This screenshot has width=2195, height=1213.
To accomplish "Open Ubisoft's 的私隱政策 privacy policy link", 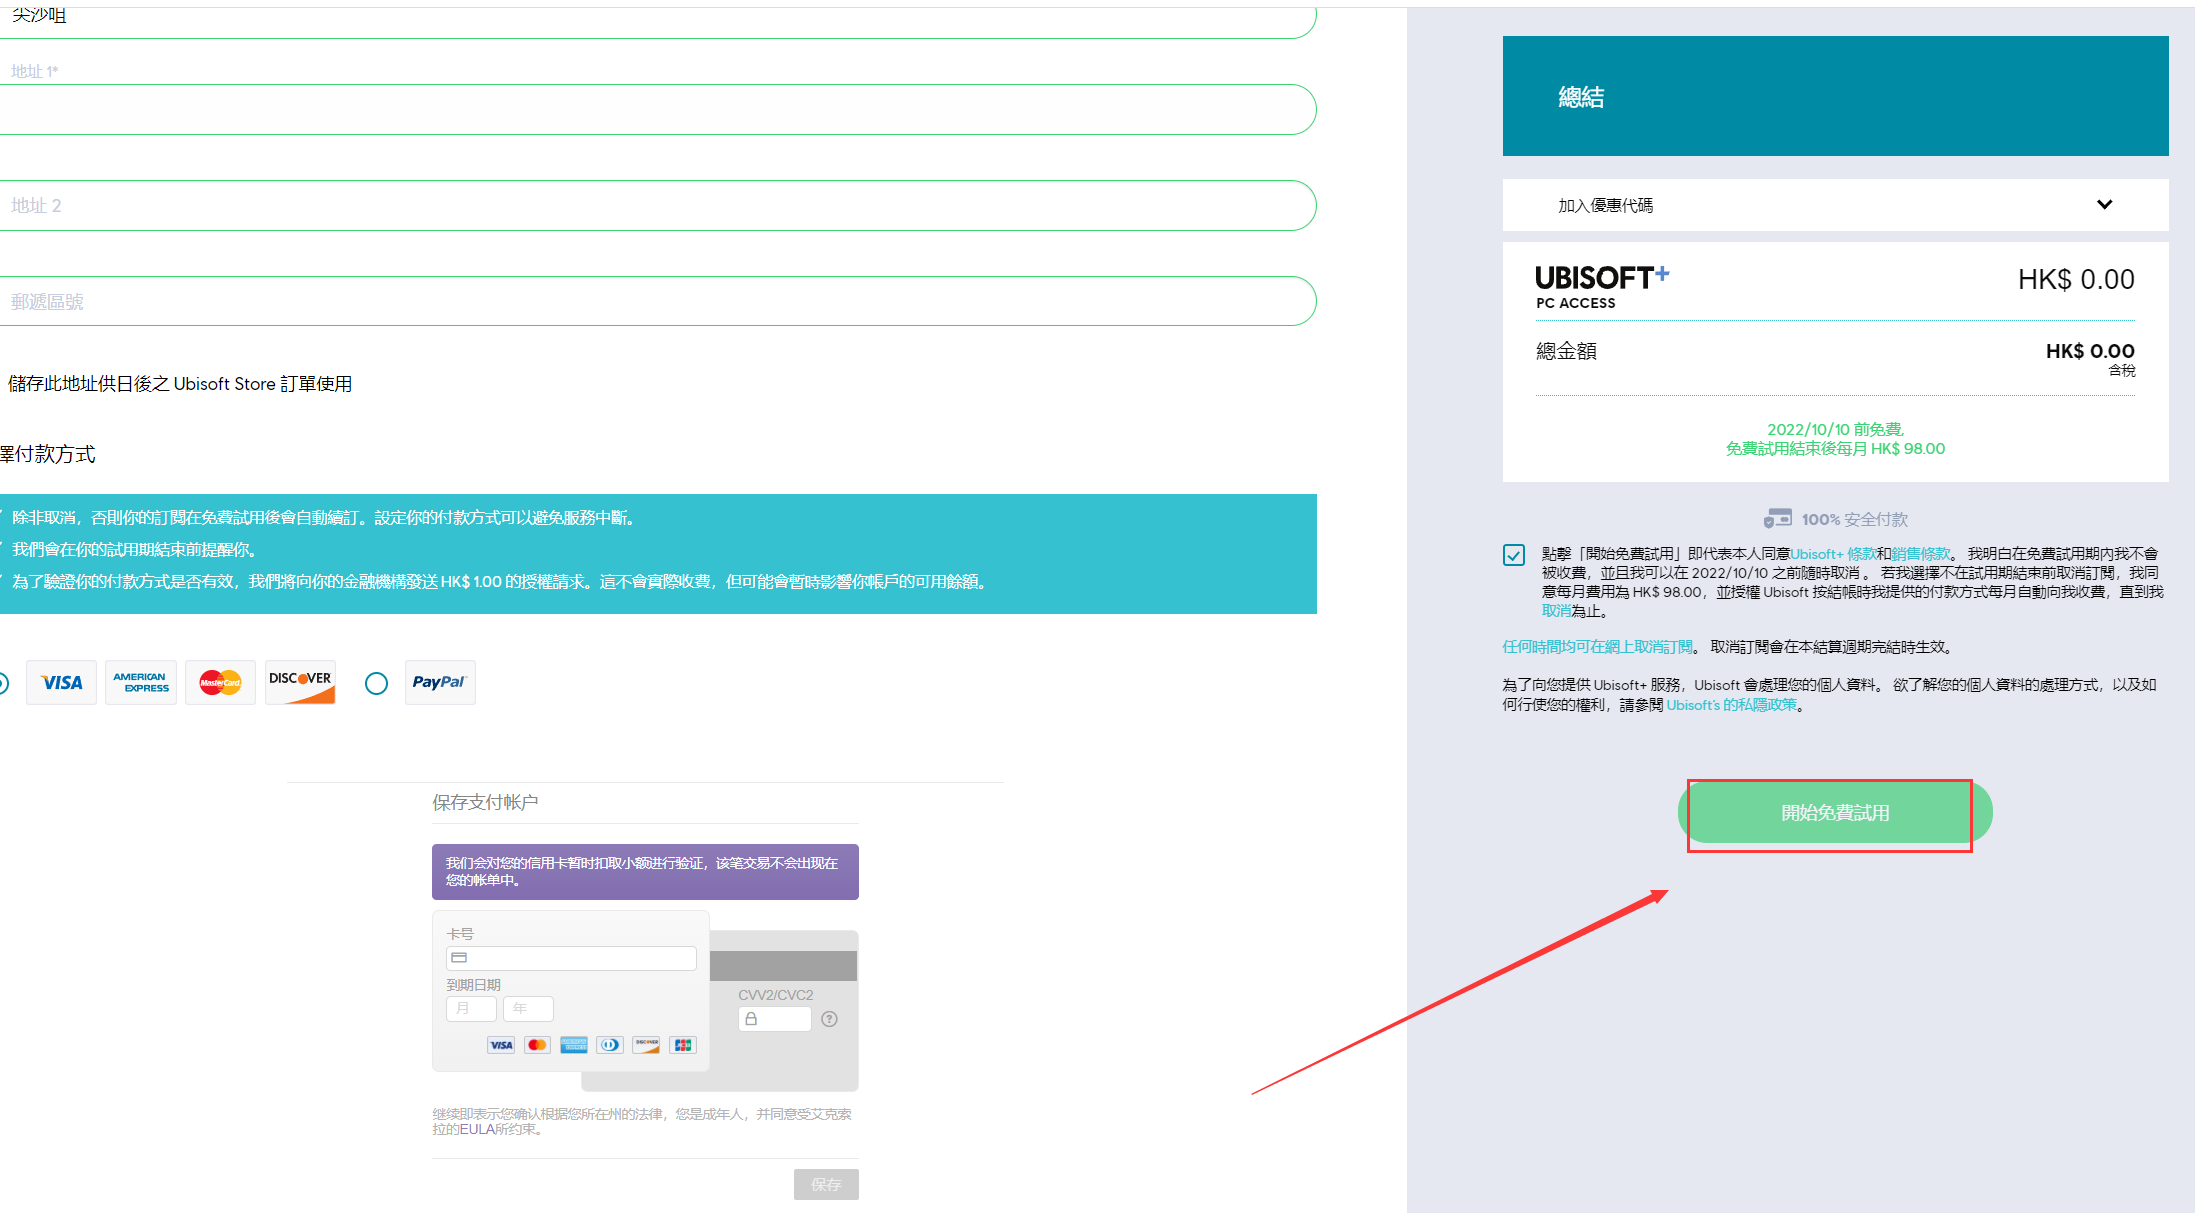I will [1731, 705].
